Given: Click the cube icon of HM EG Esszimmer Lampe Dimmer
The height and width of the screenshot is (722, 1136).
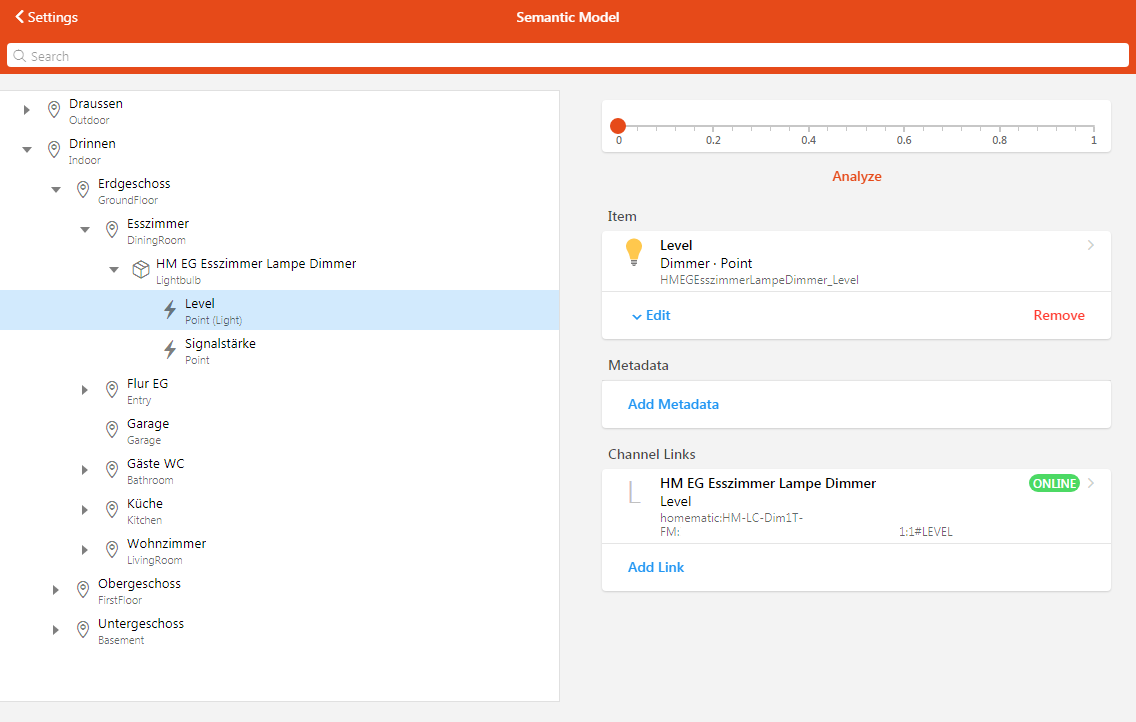Looking at the screenshot, I should 141,270.
